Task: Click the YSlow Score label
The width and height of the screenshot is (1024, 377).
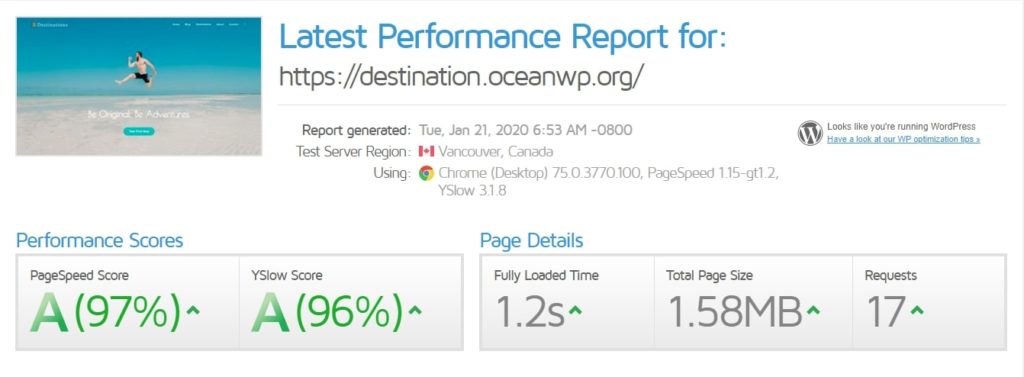Action: 287,276
